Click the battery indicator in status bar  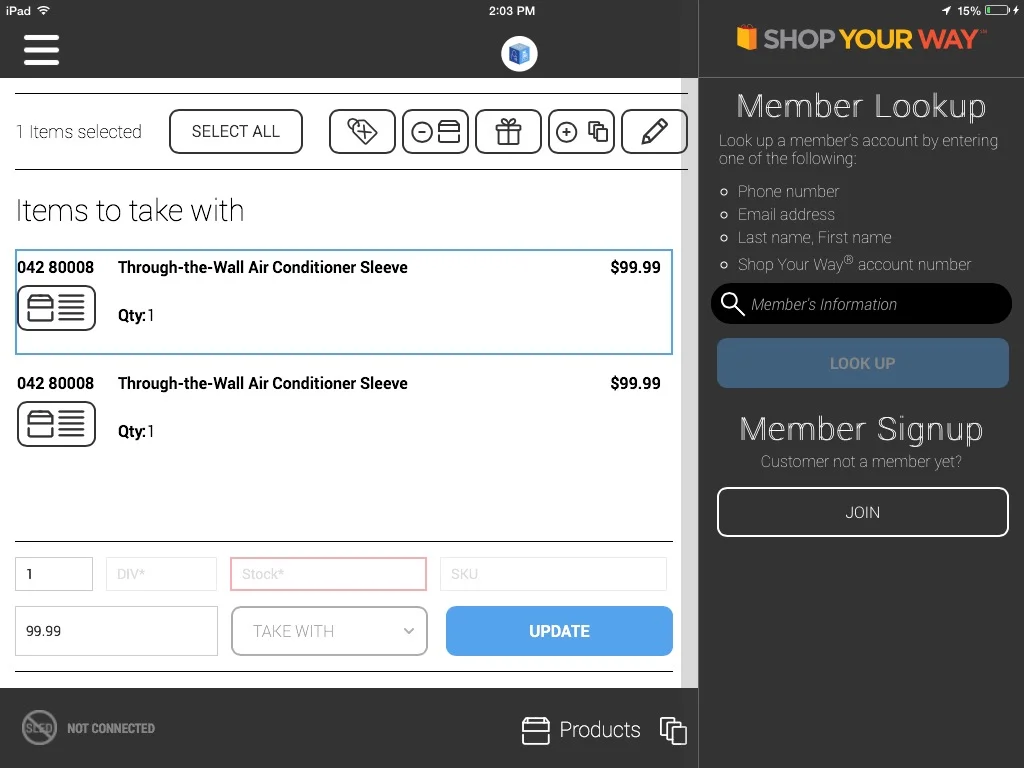coord(998,10)
